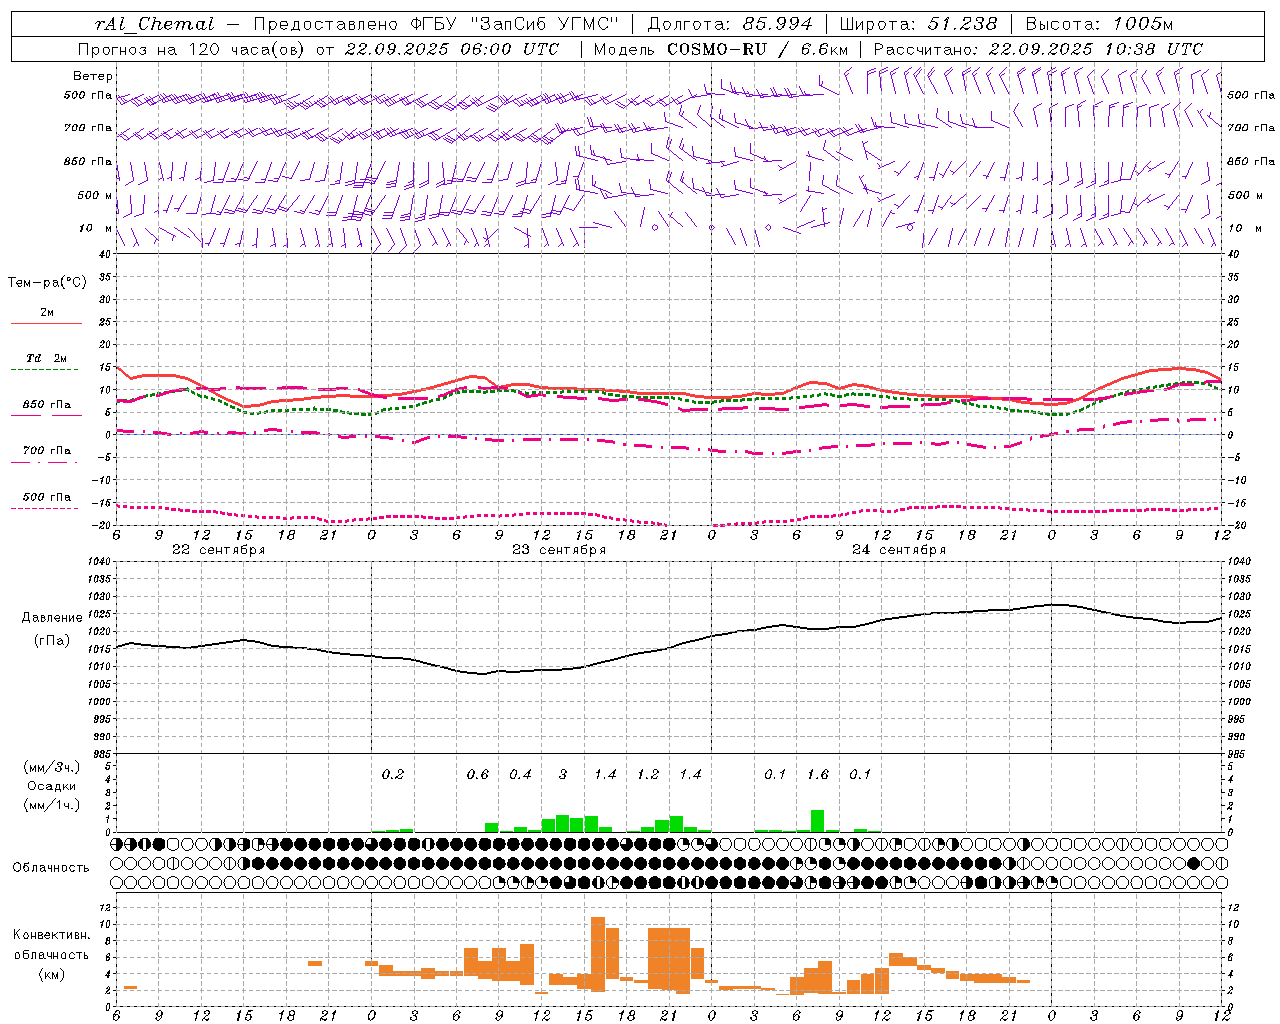Click 'Предоставлено ФГБУ "ЗапСиб УГМС"' provider text

tap(436, 24)
